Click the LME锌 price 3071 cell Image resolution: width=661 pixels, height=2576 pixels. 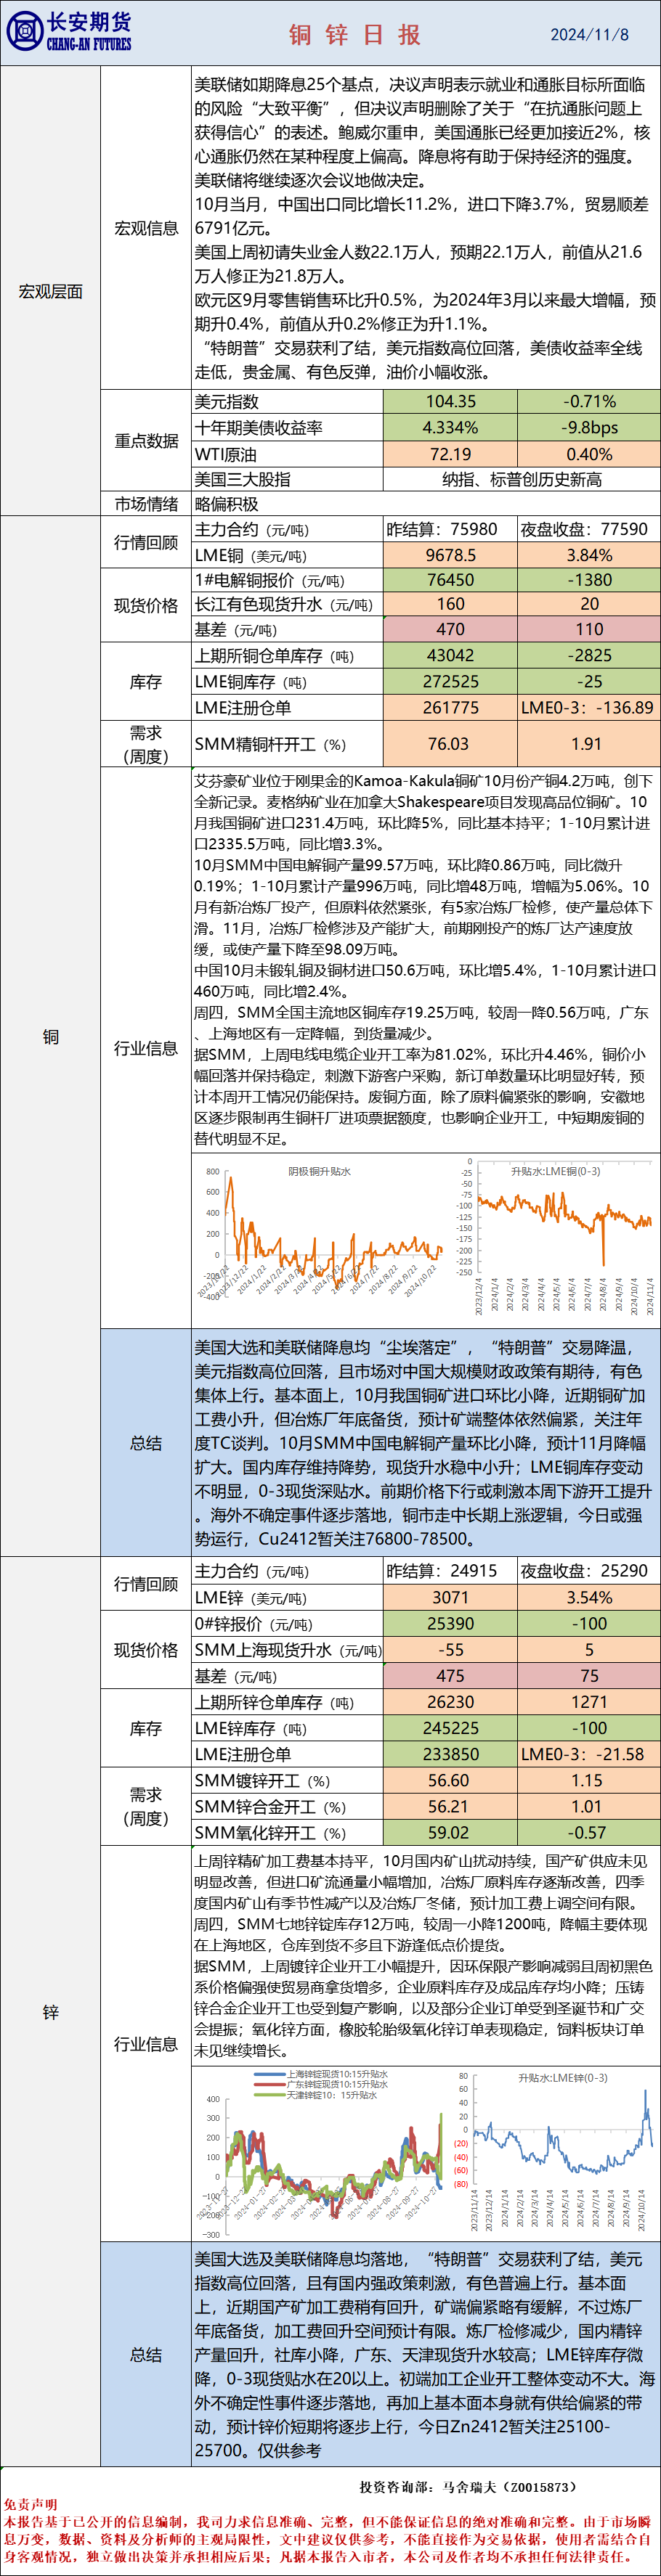[x=450, y=1597]
